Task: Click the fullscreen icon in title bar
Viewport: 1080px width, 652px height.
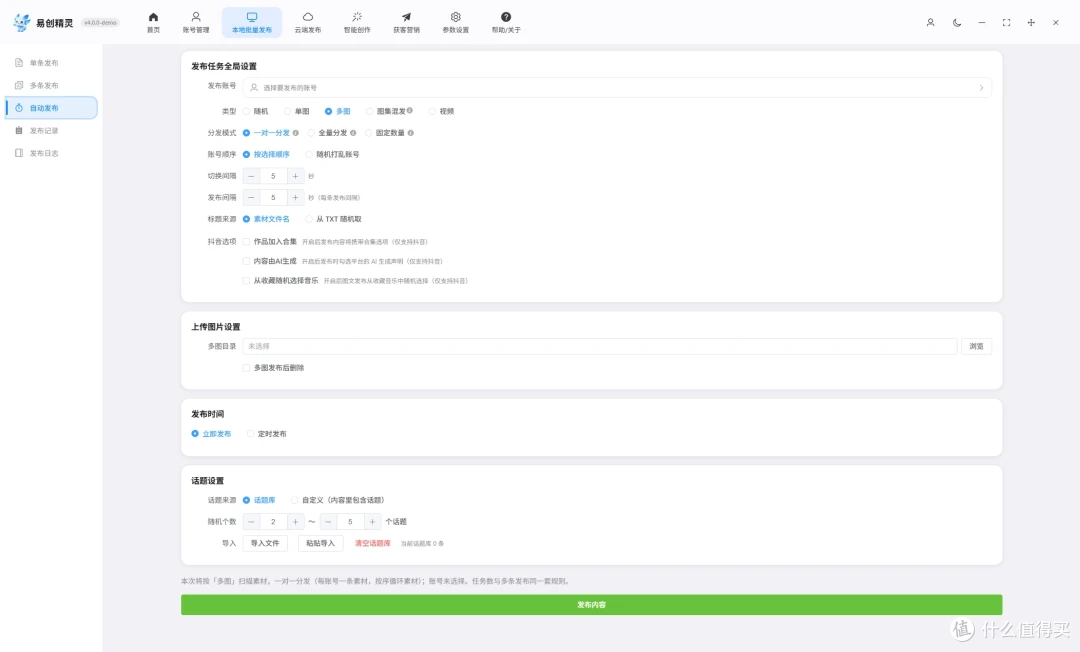Action: coord(1006,23)
